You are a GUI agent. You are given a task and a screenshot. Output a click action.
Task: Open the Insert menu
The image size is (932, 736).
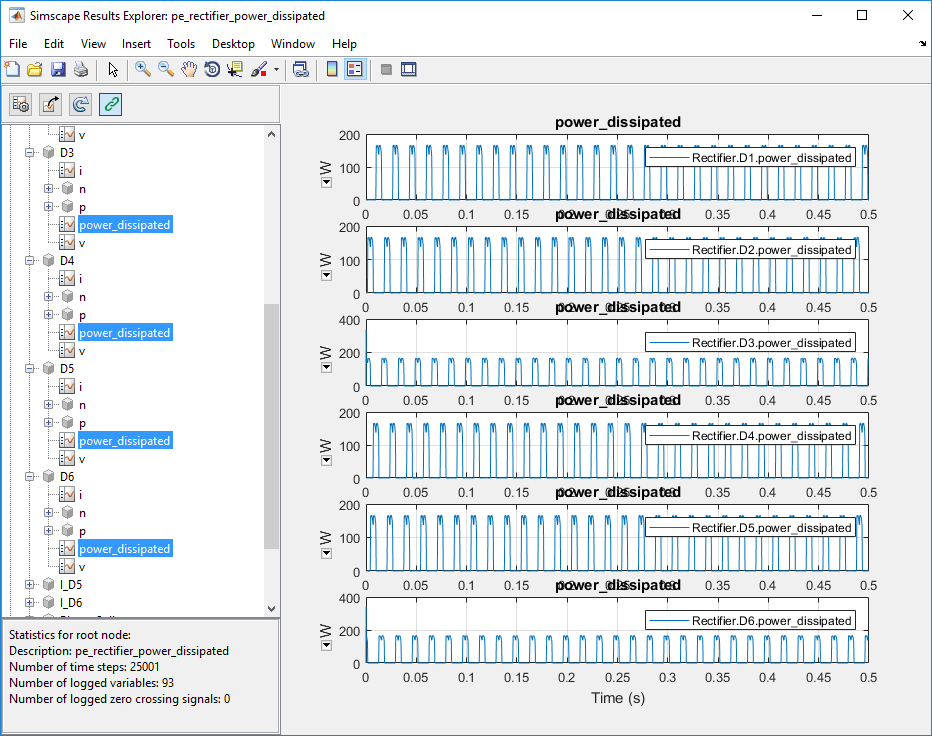pyautogui.click(x=136, y=44)
